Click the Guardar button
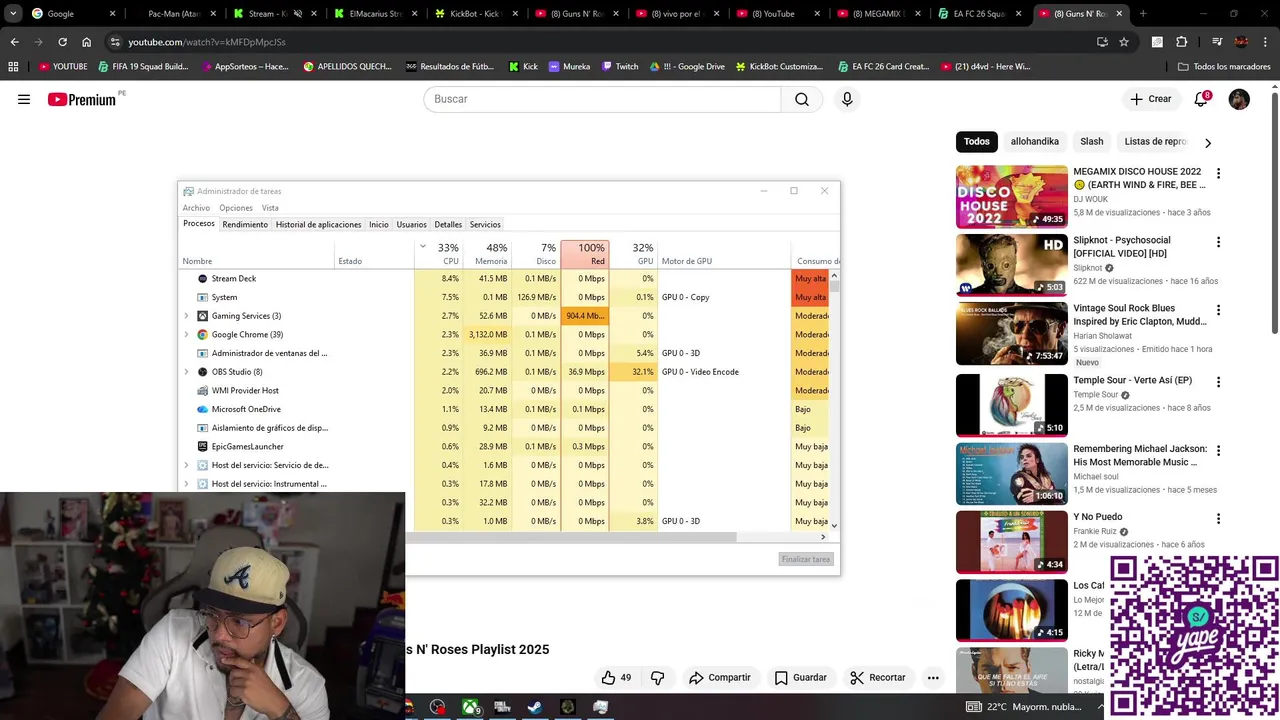 click(800, 677)
